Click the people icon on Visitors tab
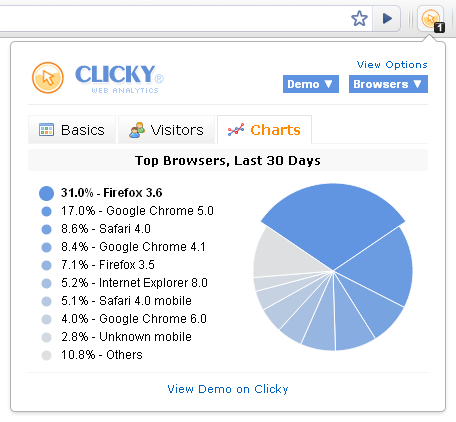 click(137, 130)
